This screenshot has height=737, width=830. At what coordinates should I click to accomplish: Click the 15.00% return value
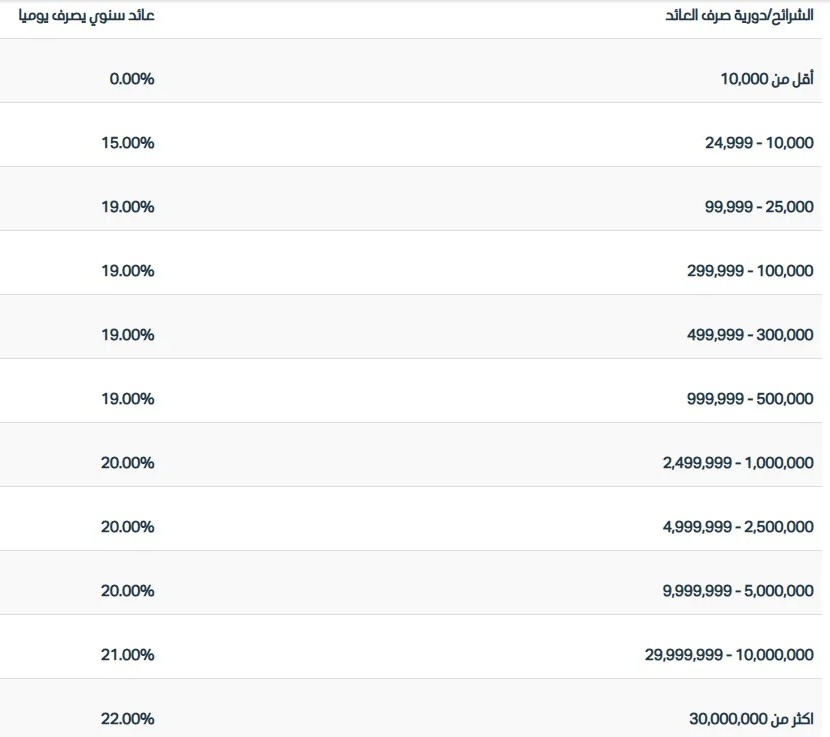(128, 143)
